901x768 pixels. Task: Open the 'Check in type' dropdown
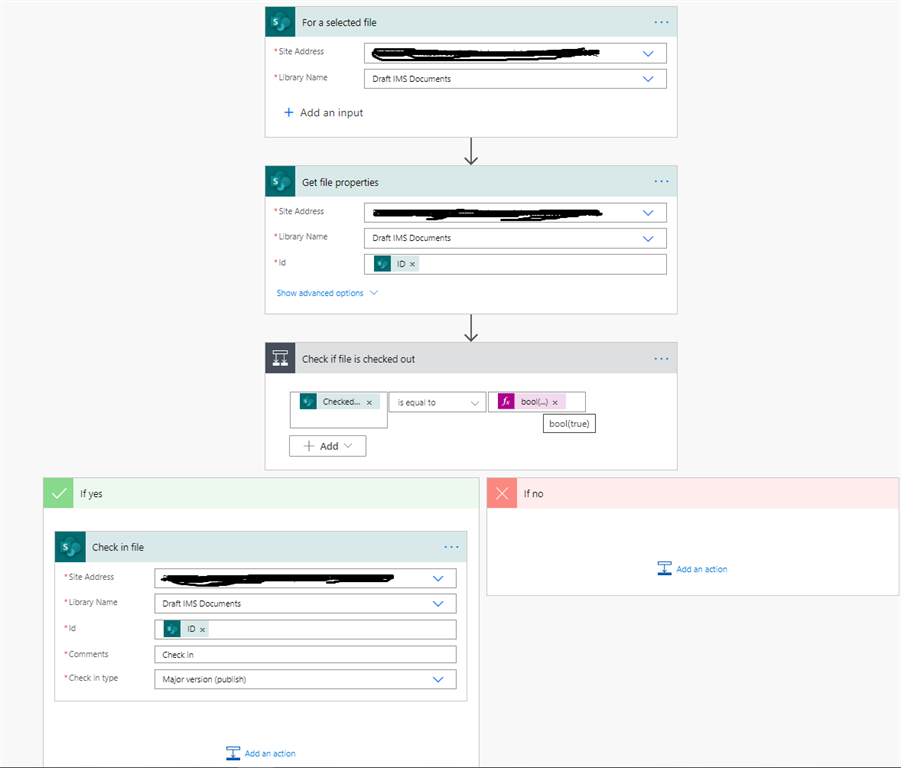click(305, 679)
